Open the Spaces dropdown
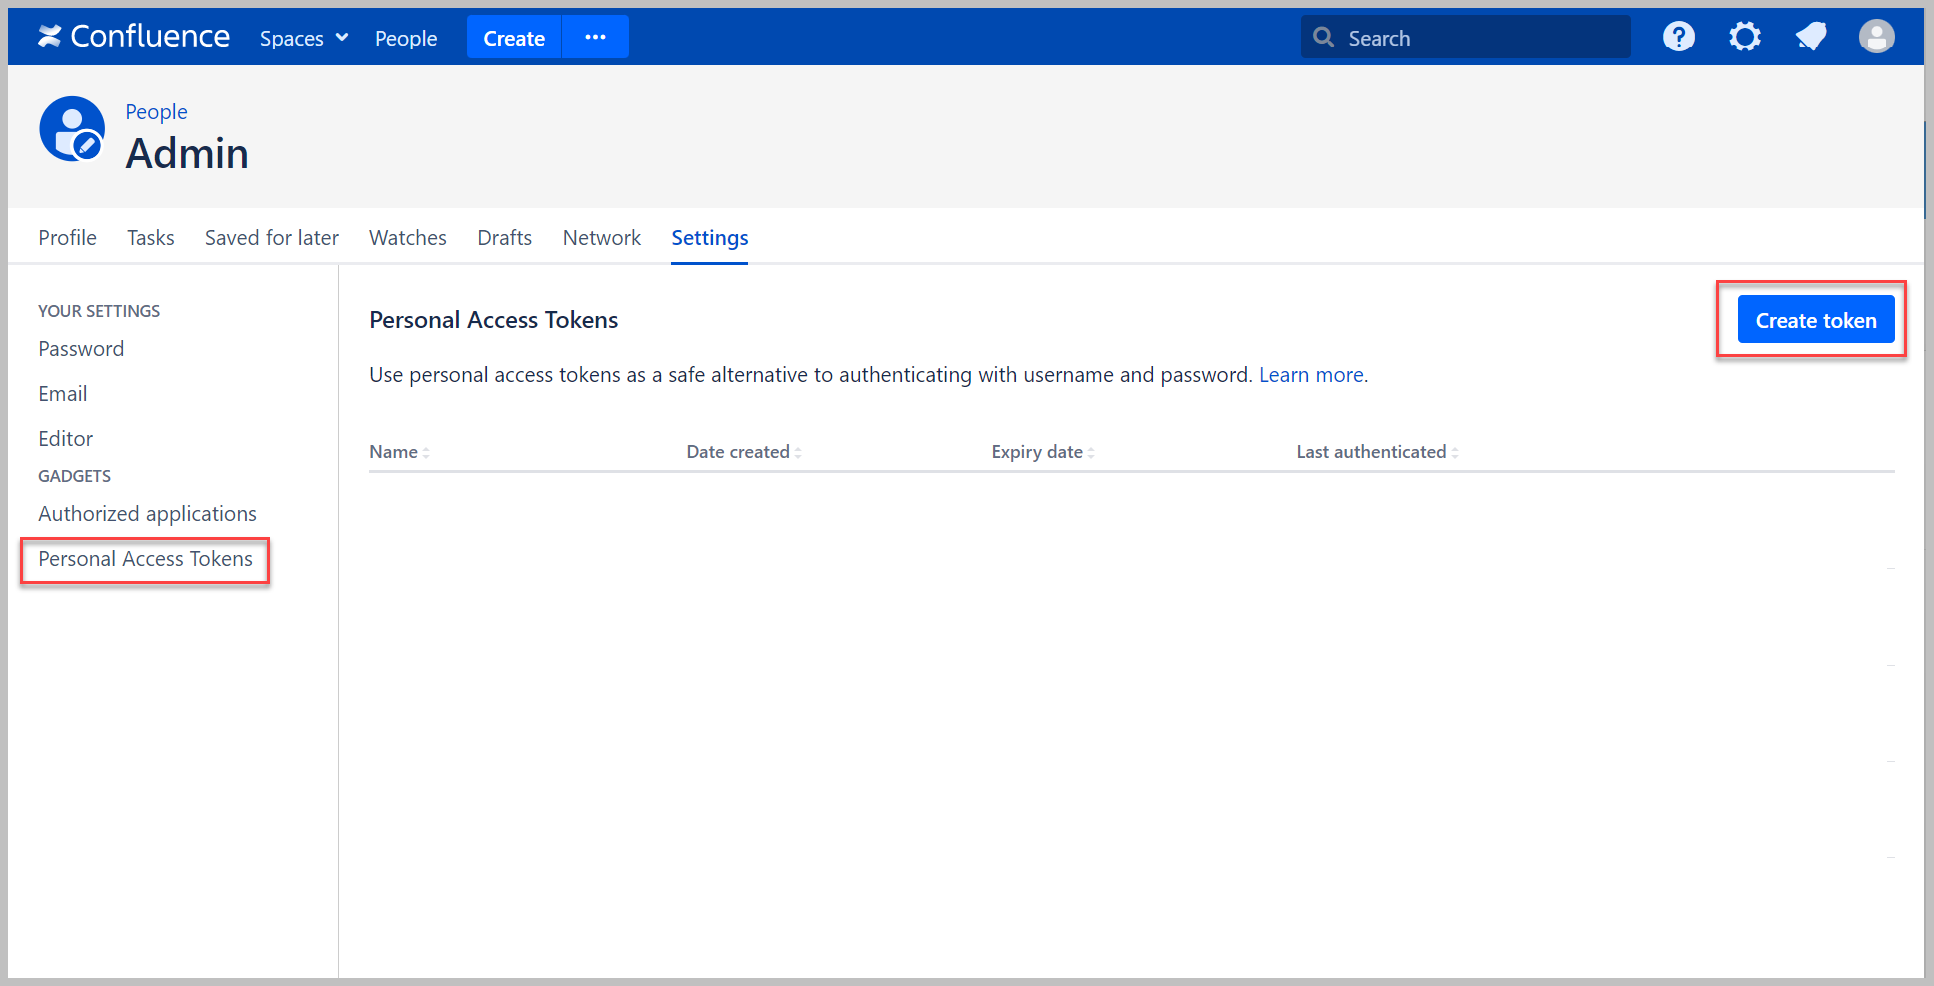1934x986 pixels. [302, 38]
